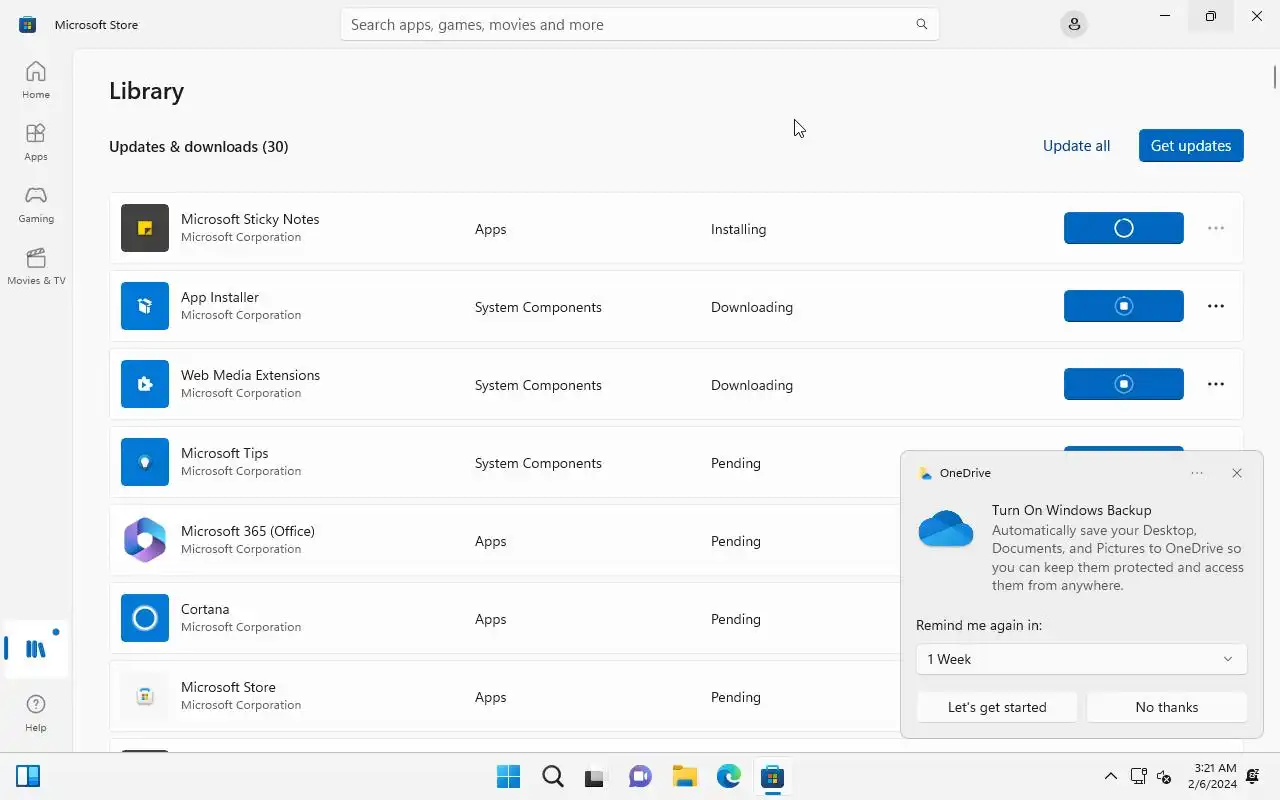Select the Microsoft Sticky Notes title text
Viewport: 1280px width, 800px height.
250,219
